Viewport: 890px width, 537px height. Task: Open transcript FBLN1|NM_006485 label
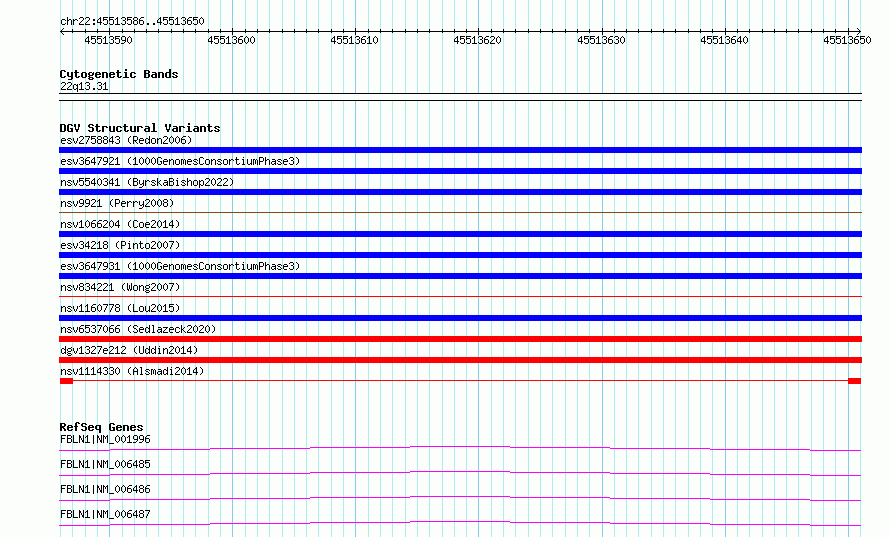[105, 464]
